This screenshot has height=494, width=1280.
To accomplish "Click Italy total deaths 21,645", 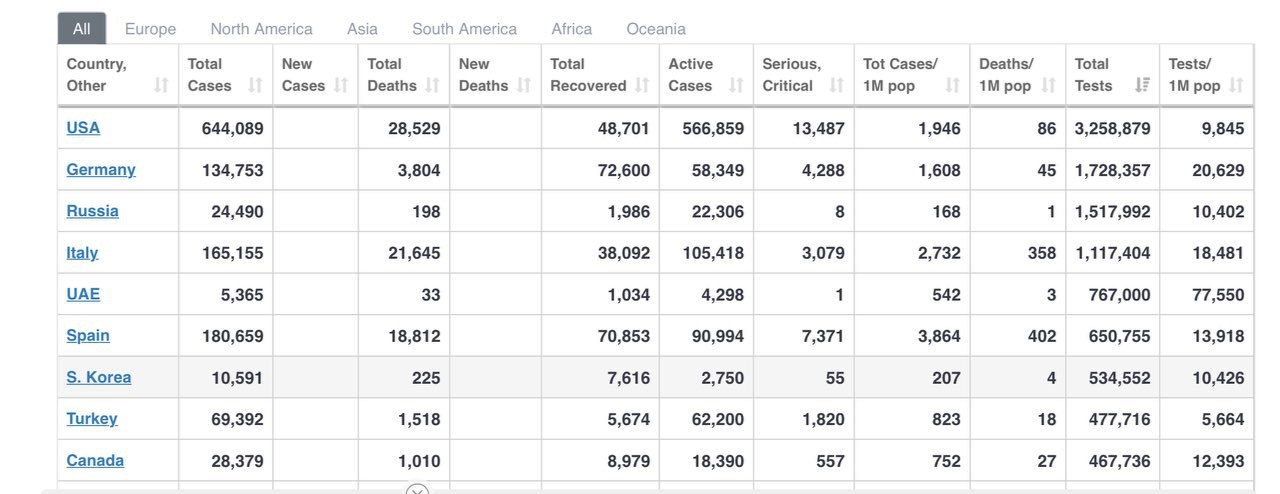I will 414,253.
